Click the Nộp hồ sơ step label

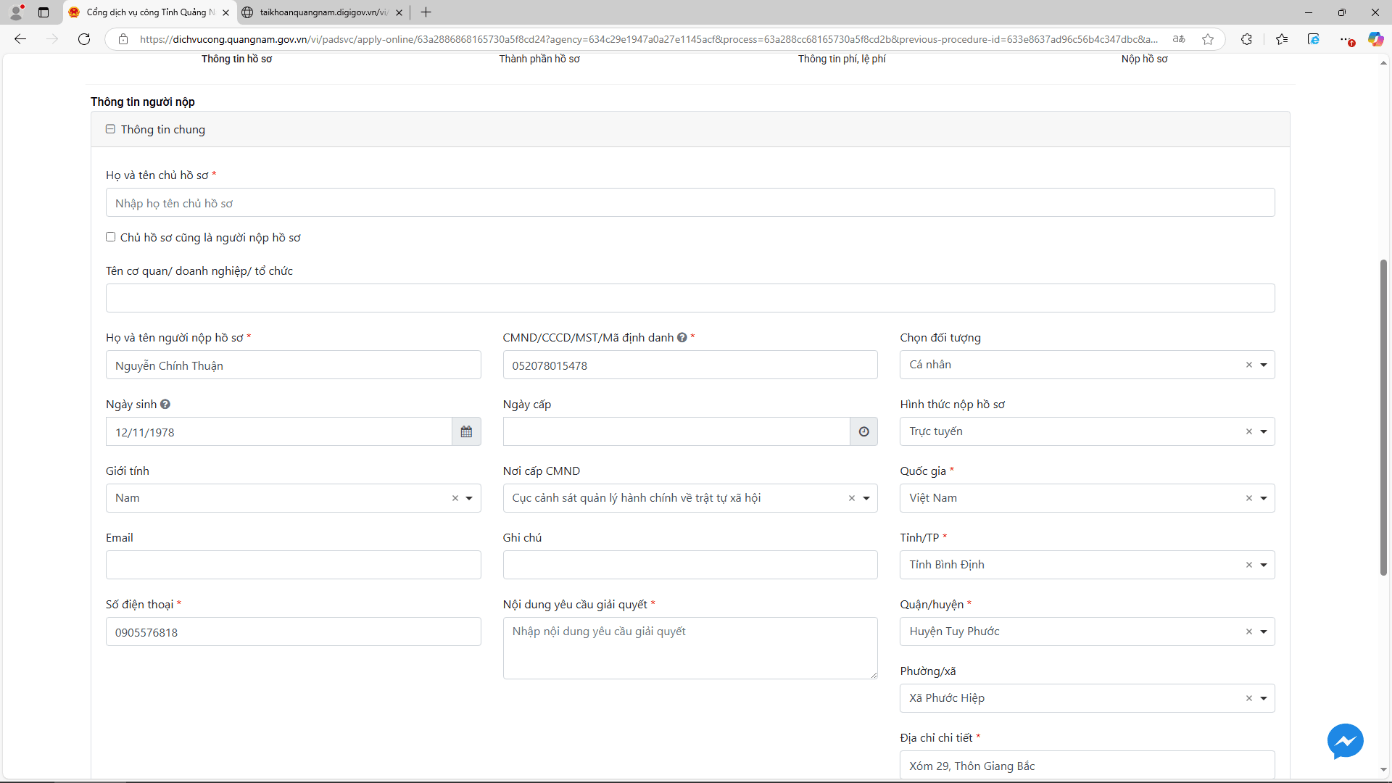1144,59
